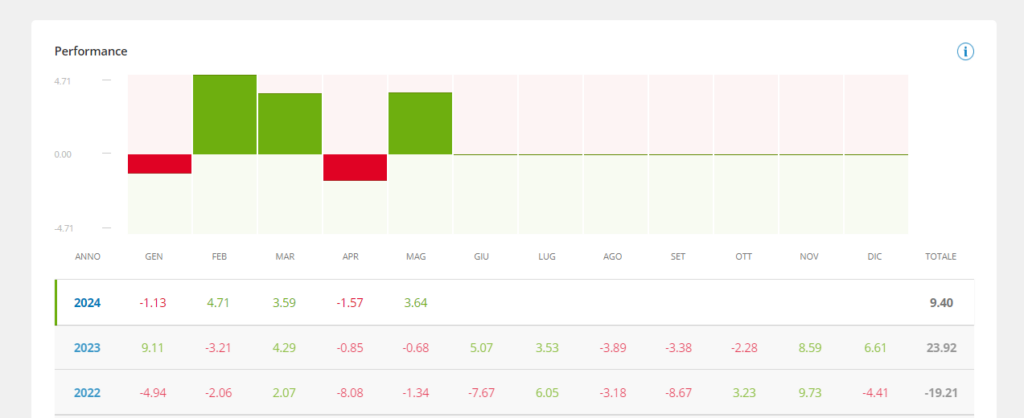Click the info icon beside Performance
The width and height of the screenshot is (1024, 418).
965,51
